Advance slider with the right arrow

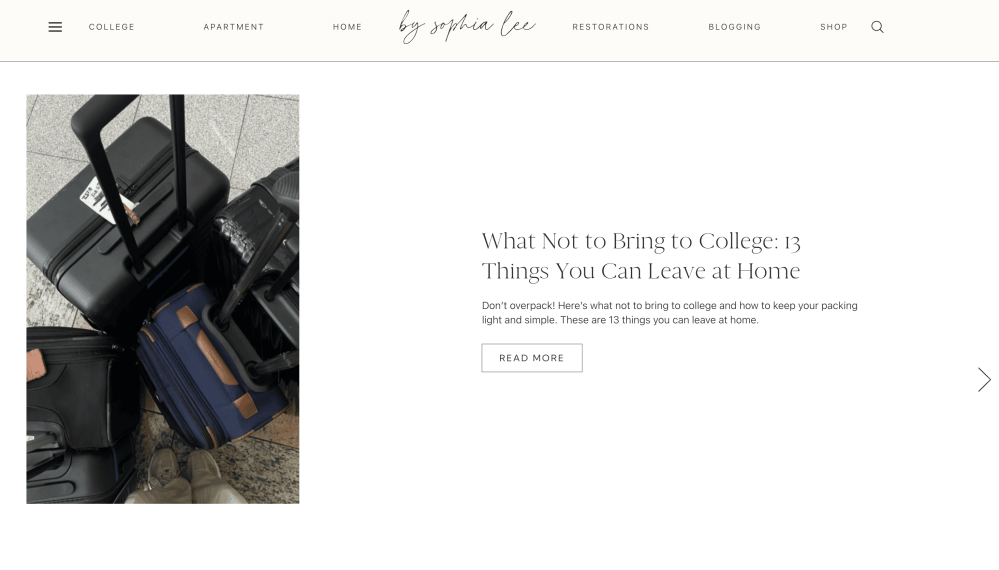click(x=984, y=380)
